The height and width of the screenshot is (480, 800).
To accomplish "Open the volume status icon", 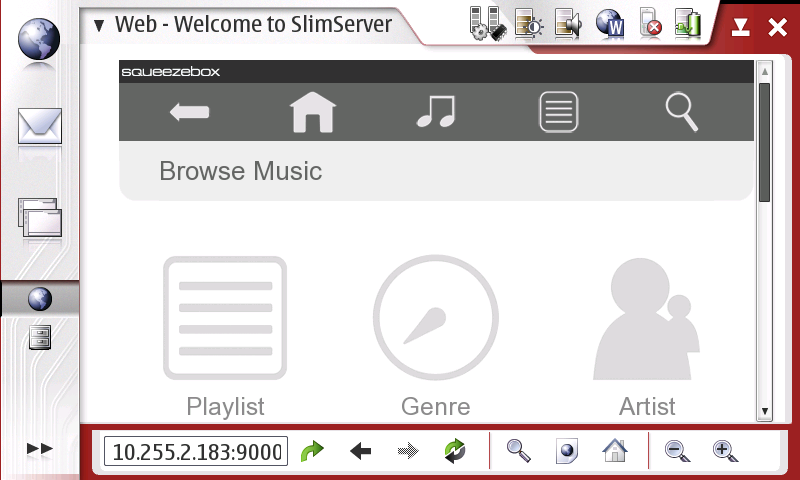I will [x=567, y=23].
